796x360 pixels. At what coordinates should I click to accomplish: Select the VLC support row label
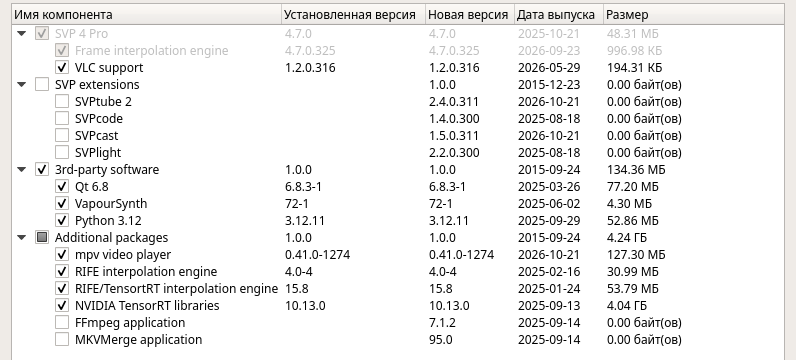(x=109, y=68)
